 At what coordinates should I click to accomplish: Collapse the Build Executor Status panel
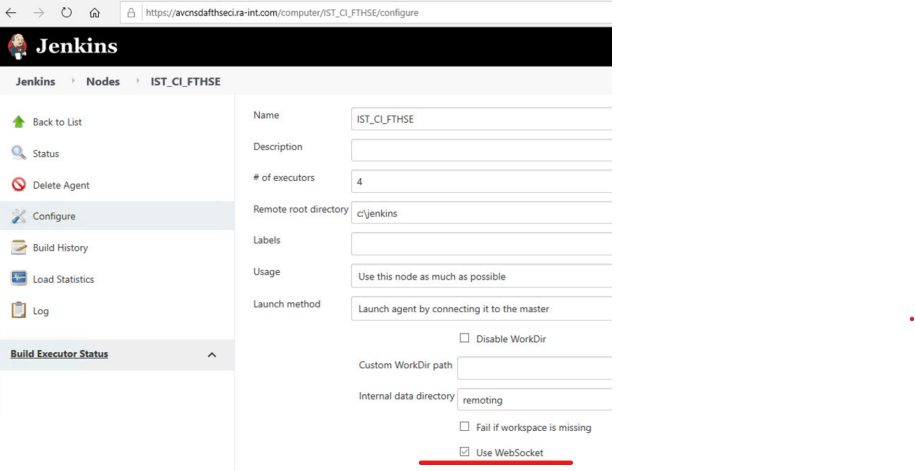(x=212, y=354)
